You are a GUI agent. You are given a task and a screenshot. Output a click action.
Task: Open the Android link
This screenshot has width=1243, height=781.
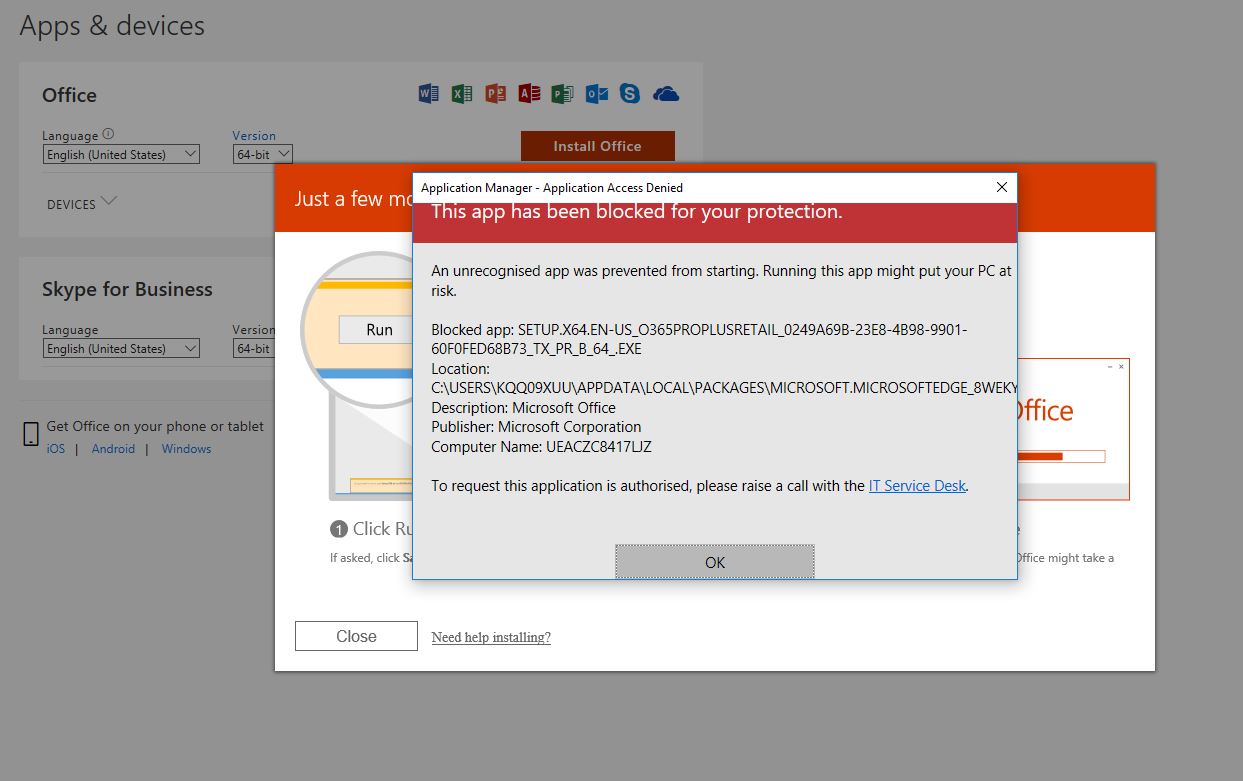[x=113, y=449]
